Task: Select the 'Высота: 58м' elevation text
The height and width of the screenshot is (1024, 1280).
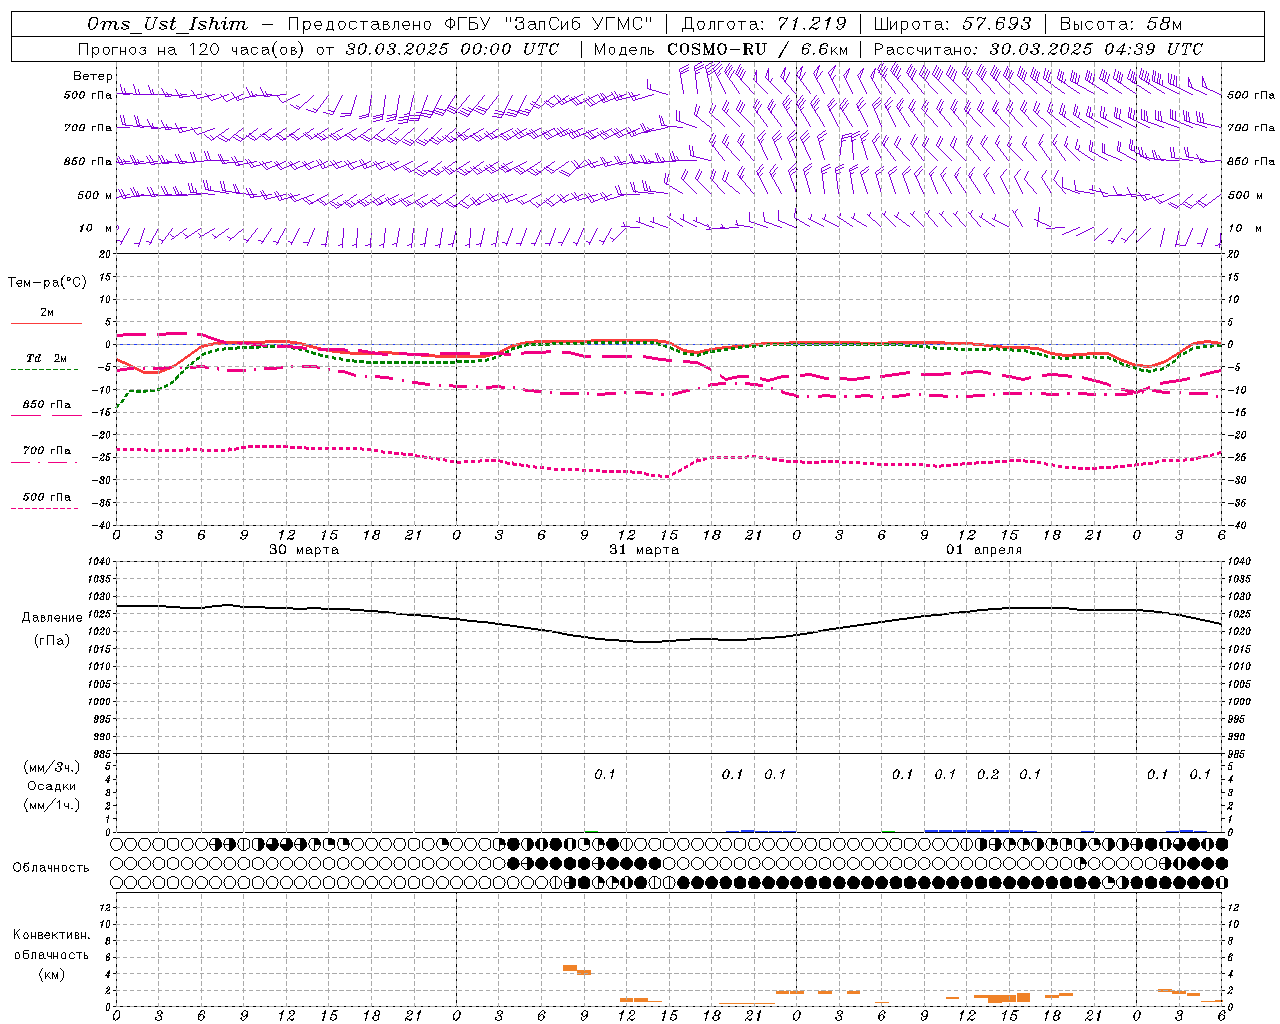Action: pos(1120,24)
